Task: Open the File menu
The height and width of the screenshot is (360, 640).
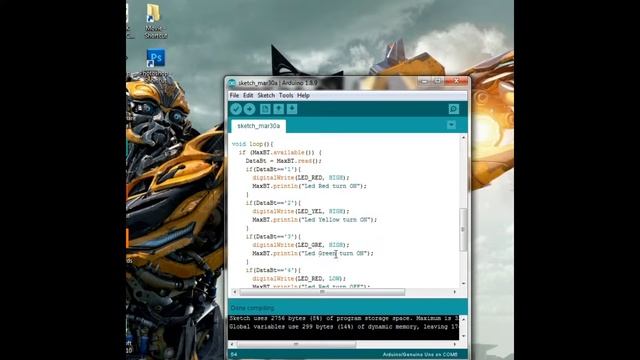Action: (x=234, y=96)
